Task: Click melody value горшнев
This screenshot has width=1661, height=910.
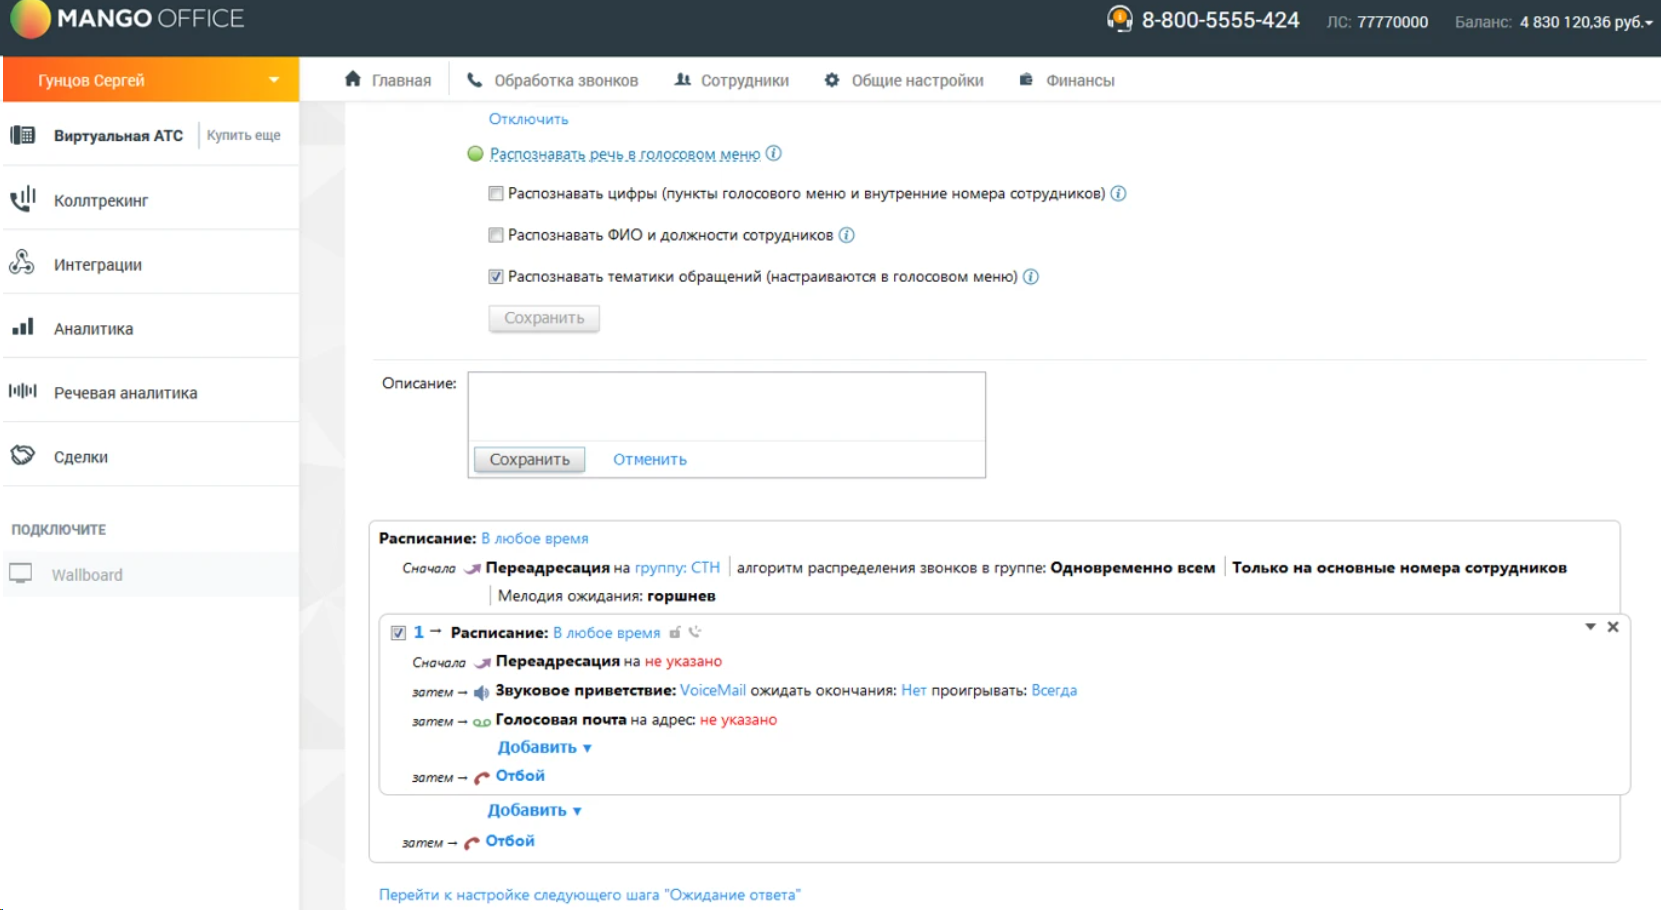Action: pyautogui.click(x=681, y=596)
